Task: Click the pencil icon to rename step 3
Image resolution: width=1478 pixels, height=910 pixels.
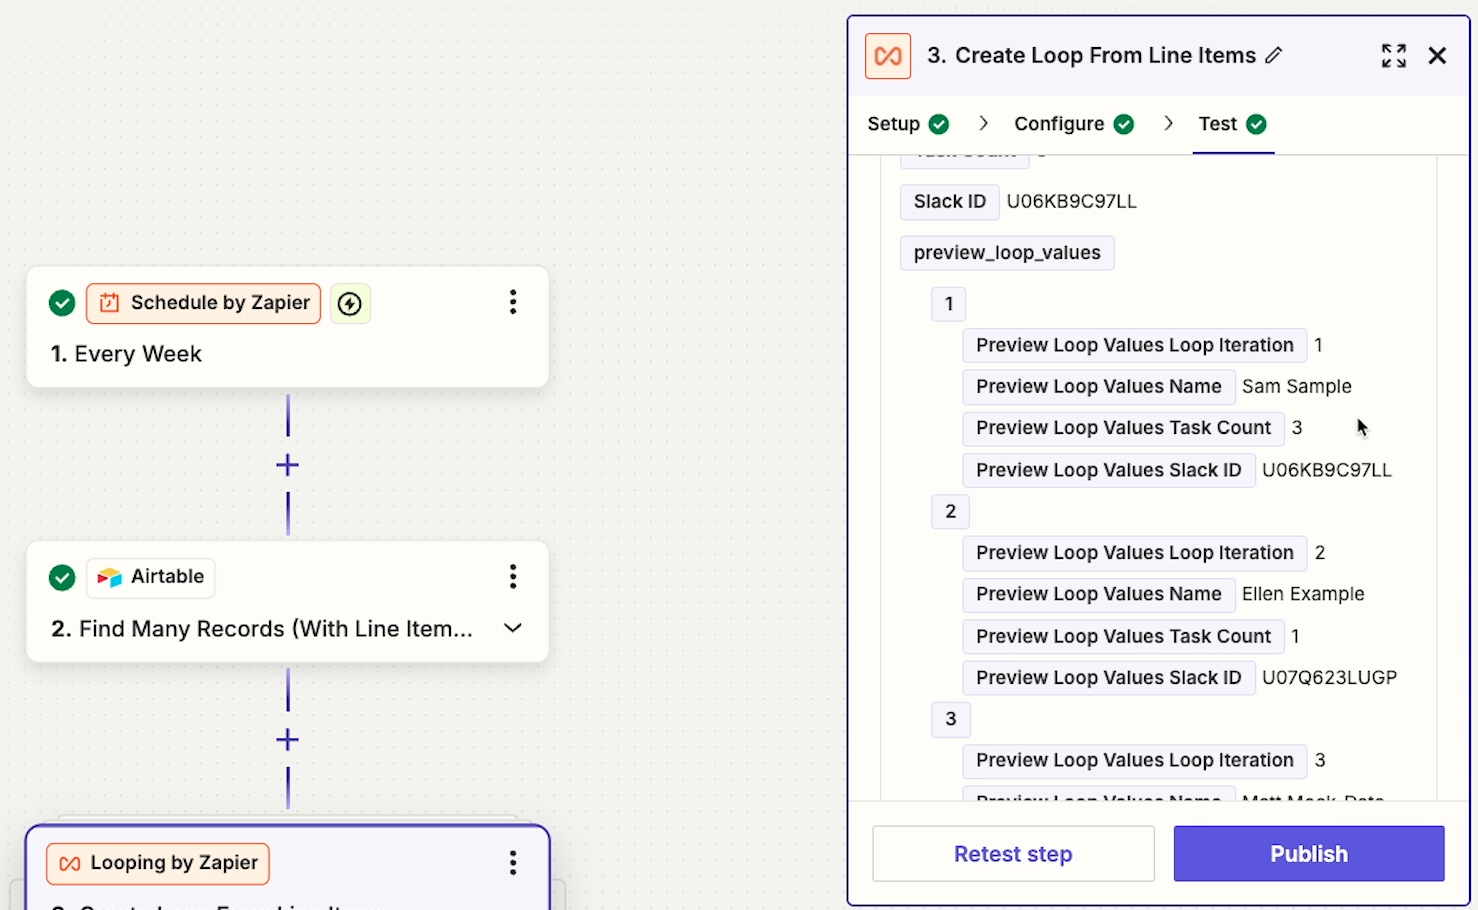Action: coord(1273,56)
